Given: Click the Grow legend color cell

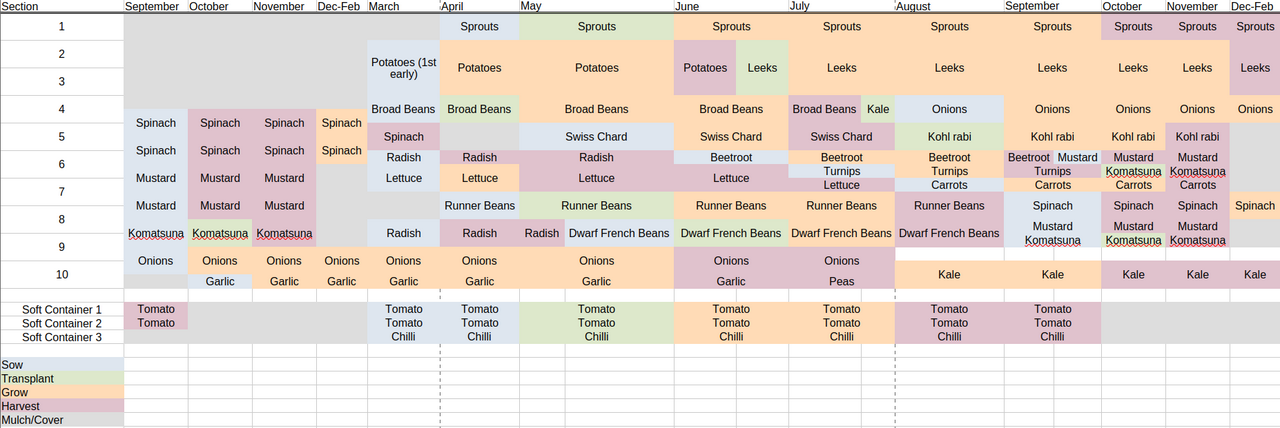Looking at the screenshot, I should click(x=62, y=393).
